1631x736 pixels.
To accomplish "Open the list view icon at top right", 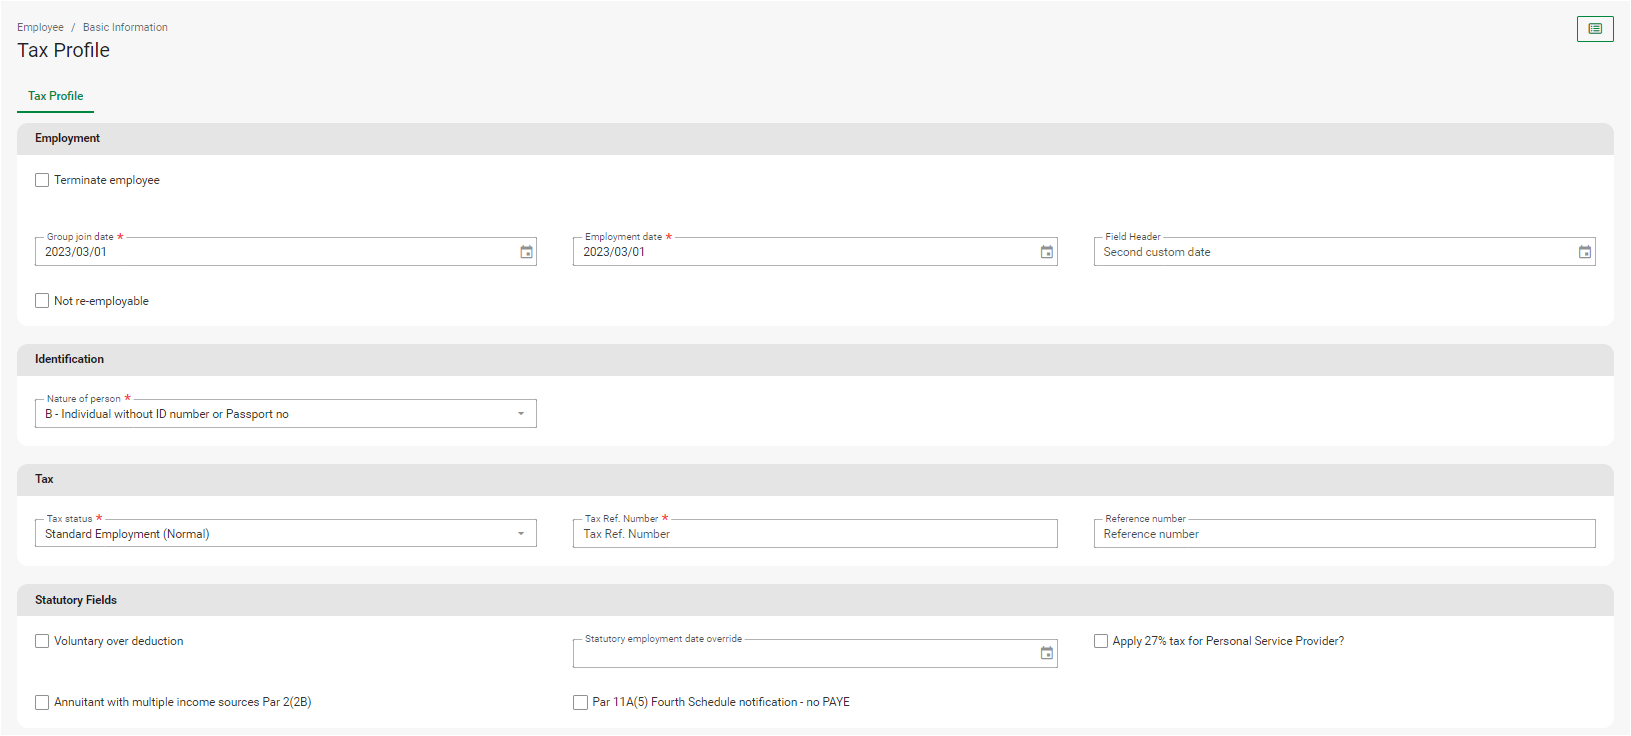I will 1594,29.
